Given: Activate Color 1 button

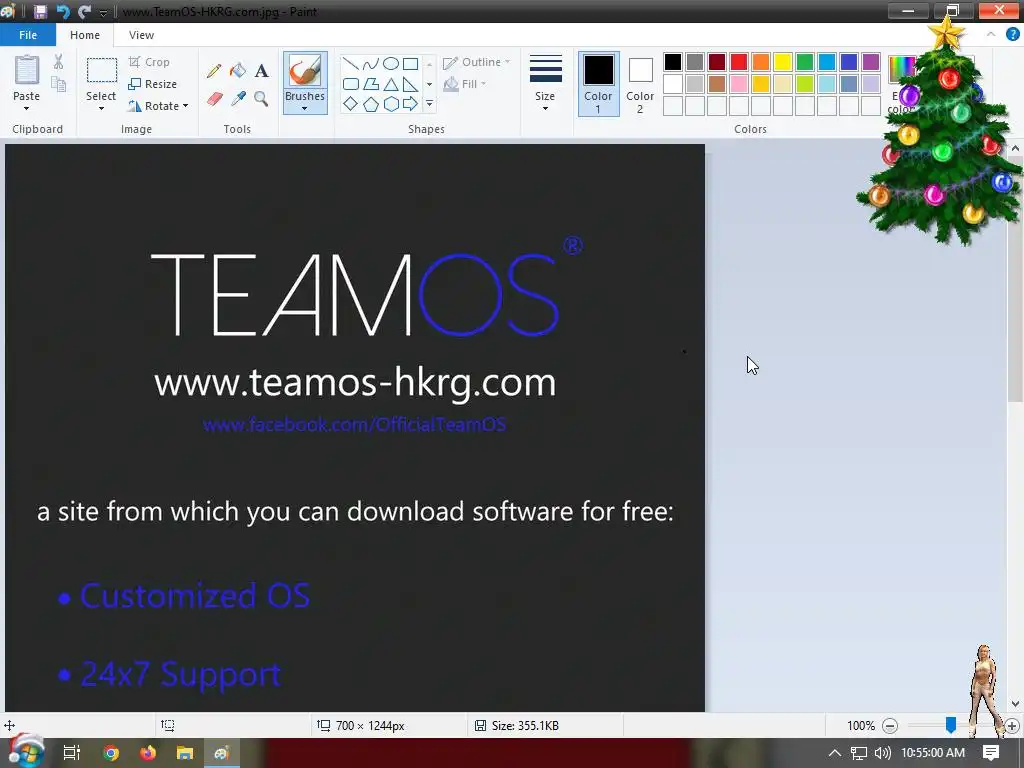Looking at the screenshot, I should pos(598,84).
